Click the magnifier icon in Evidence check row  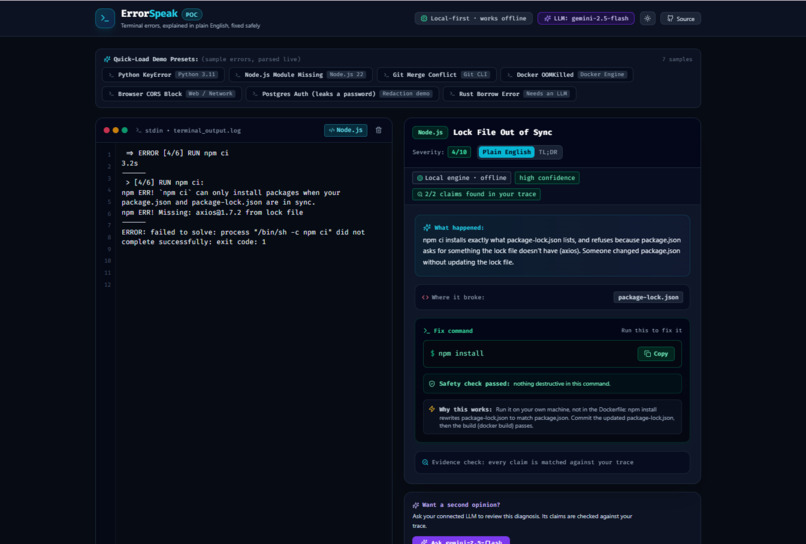pyautogui.click(x=425, y=462)
